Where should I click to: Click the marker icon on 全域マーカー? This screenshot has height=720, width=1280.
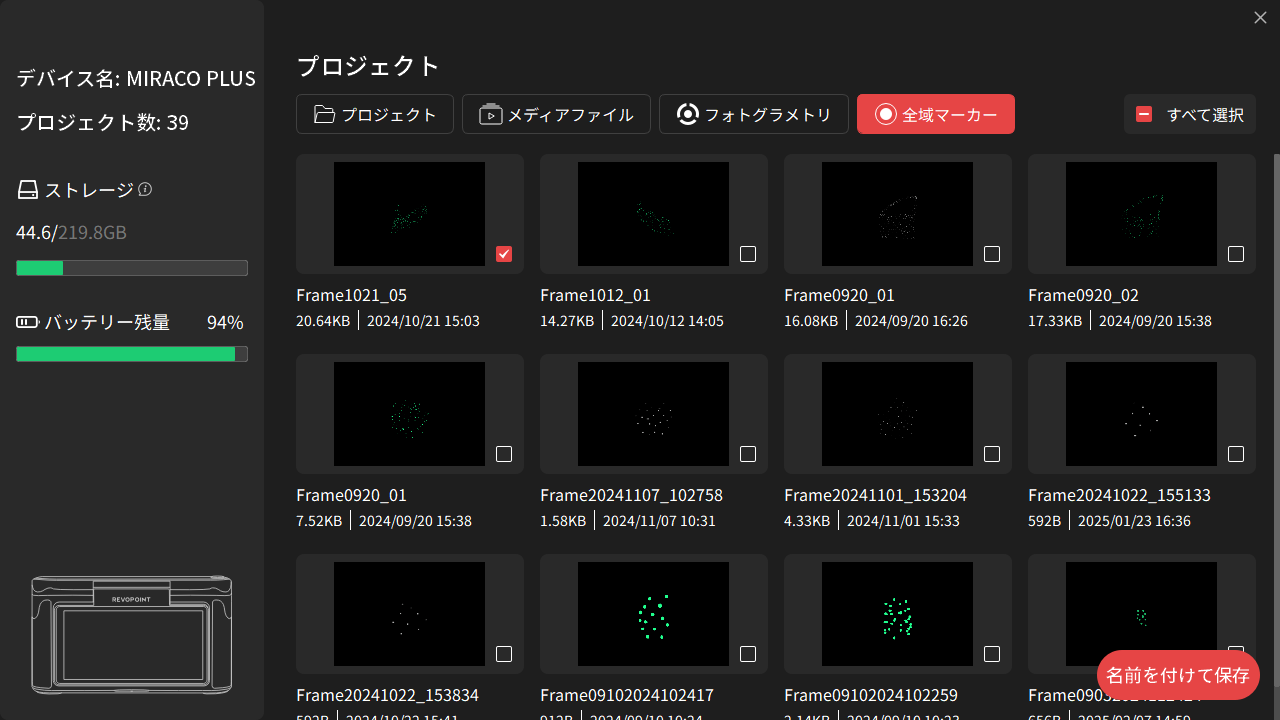tap(885, 114)
